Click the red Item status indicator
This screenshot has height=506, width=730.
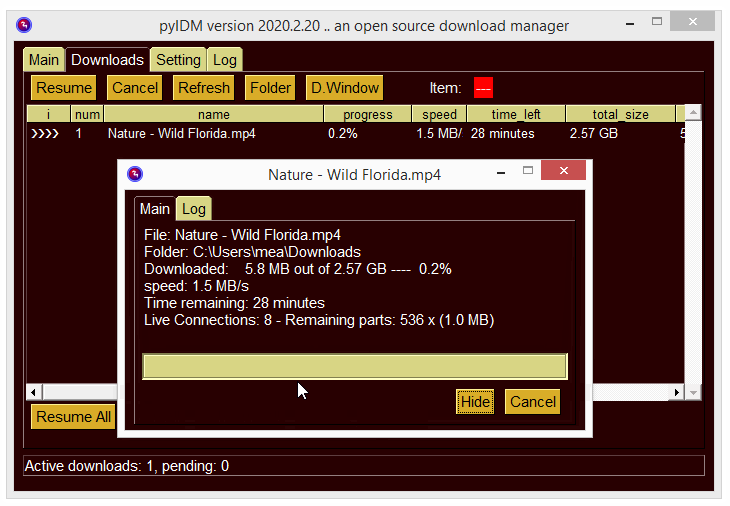coord(483,88)
